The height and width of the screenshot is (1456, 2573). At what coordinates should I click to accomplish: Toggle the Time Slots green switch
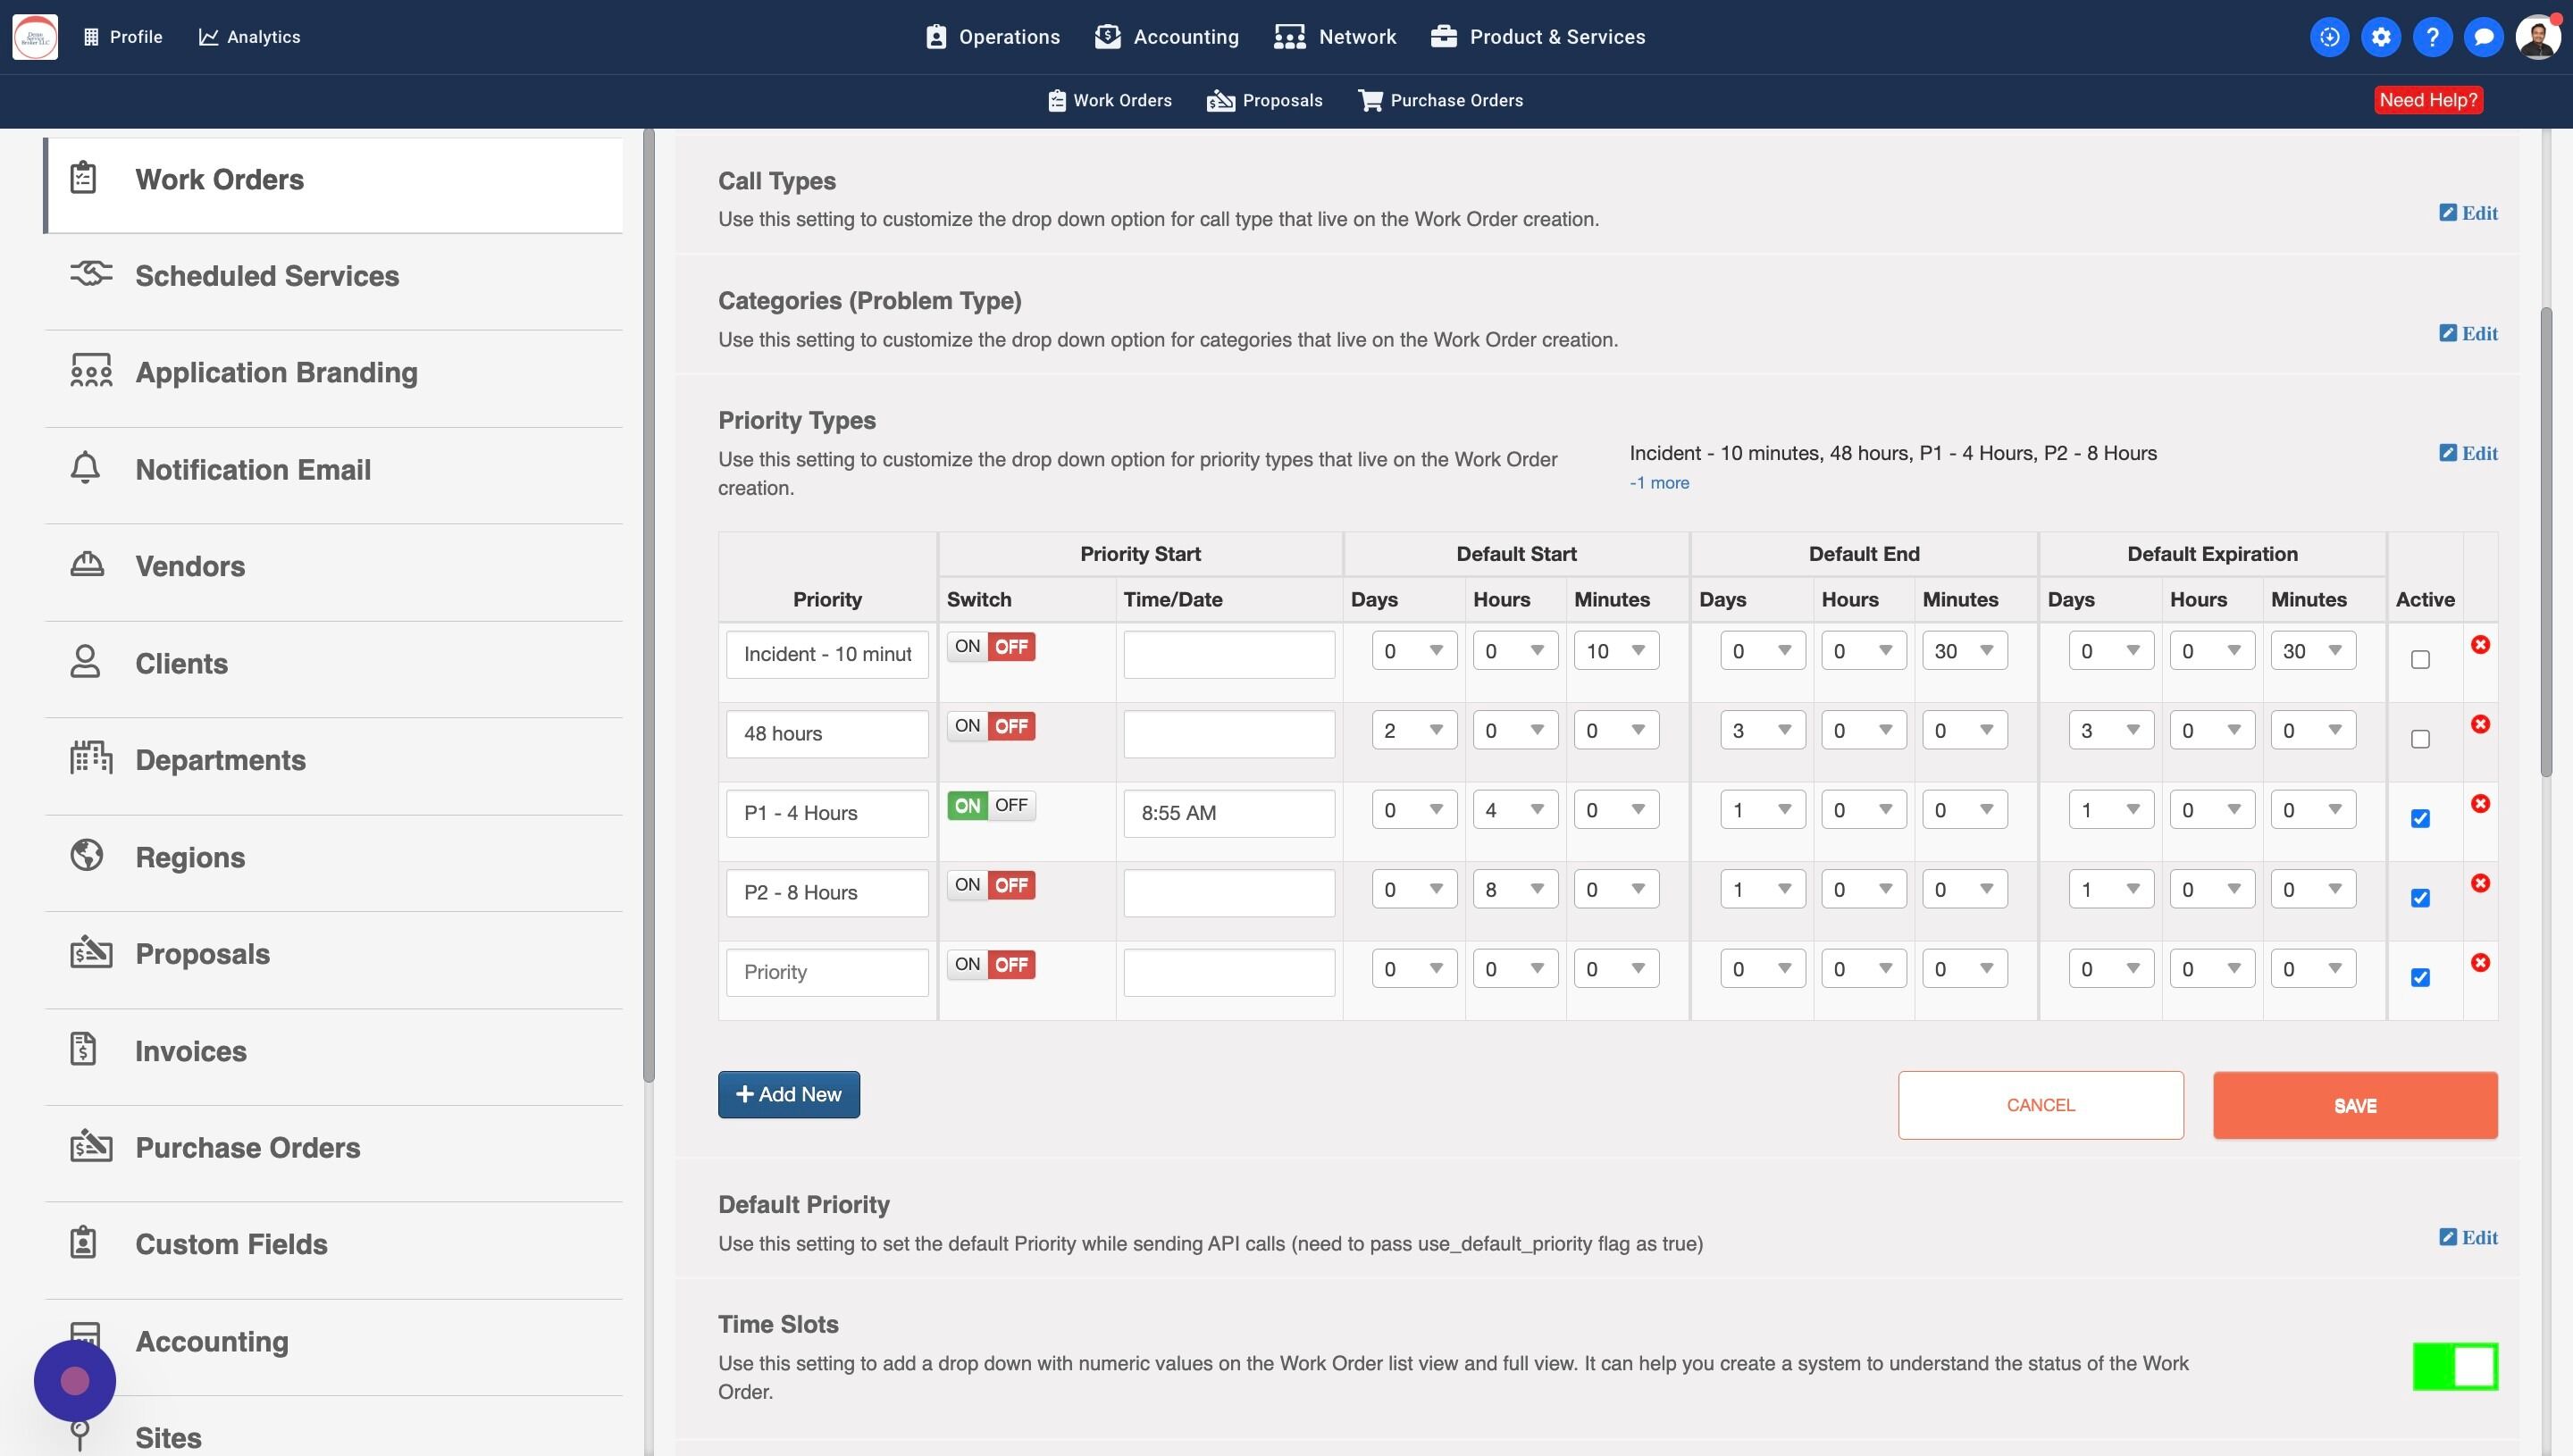point(2455,1366)
